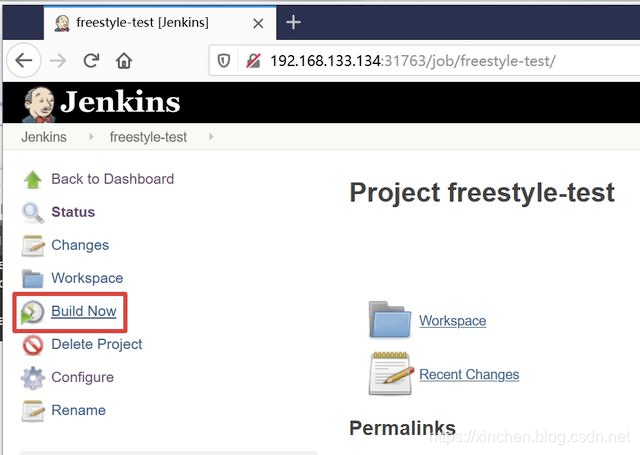Open the Workspace link in main panel
Viewport: 640px width, 455px height.
pyautogui.click(x=453, y=321)
